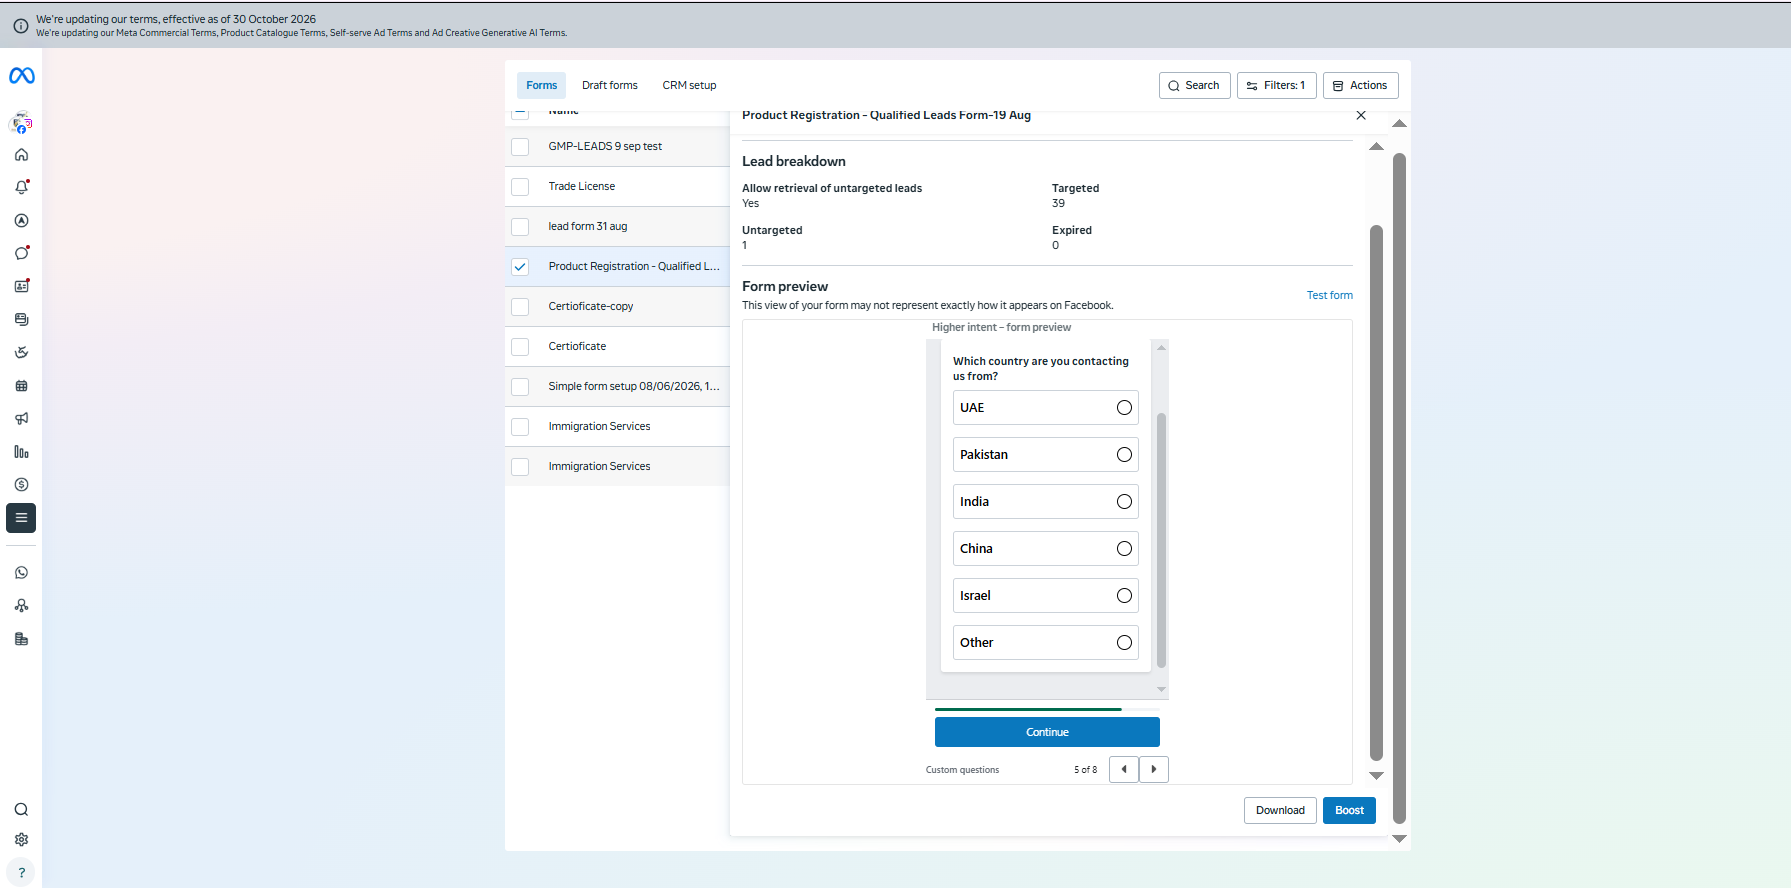Switch to the Forms tab

[x=541, y=86]
